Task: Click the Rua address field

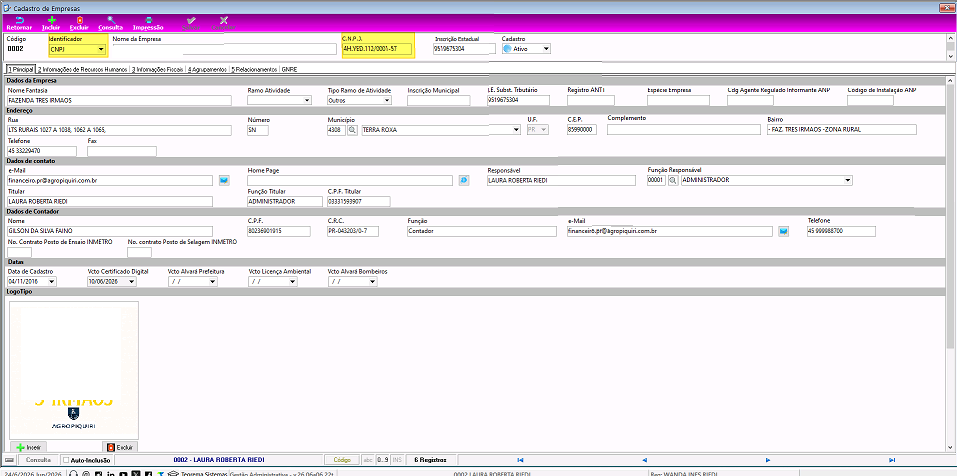Action: (x=119, y=130)
